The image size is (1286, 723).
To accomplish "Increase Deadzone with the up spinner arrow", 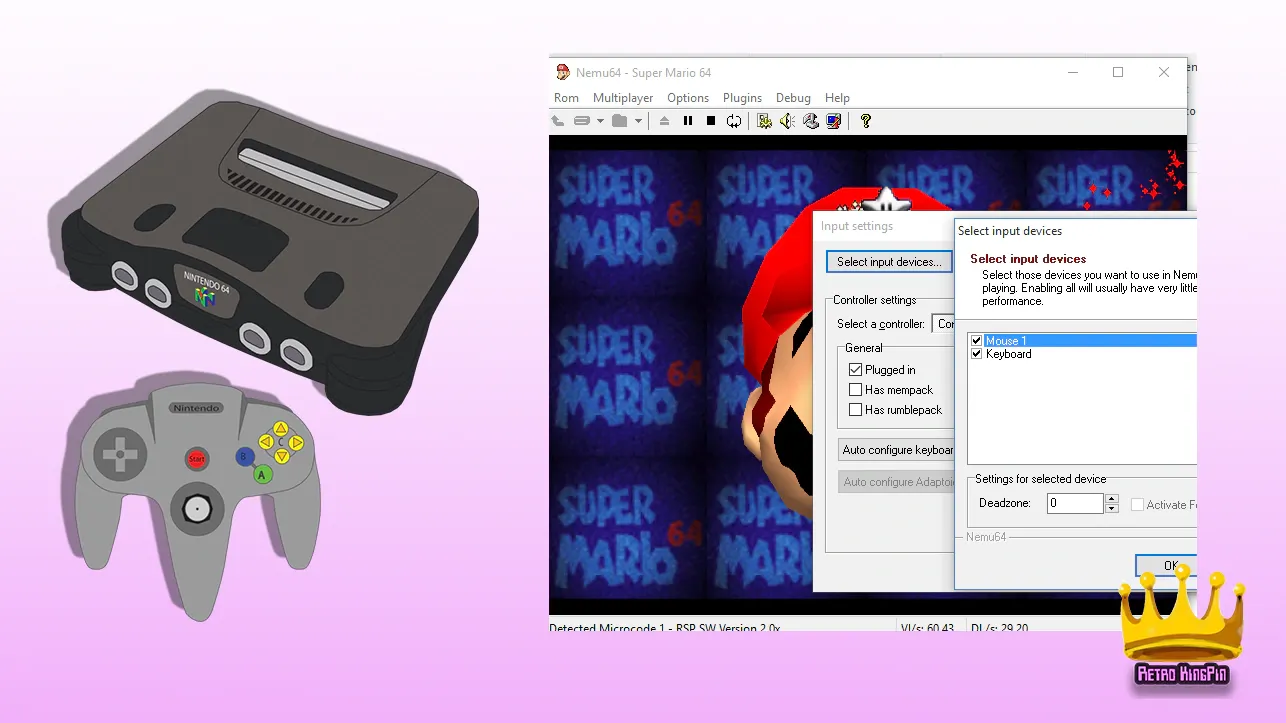I will tap(1112, 499).
